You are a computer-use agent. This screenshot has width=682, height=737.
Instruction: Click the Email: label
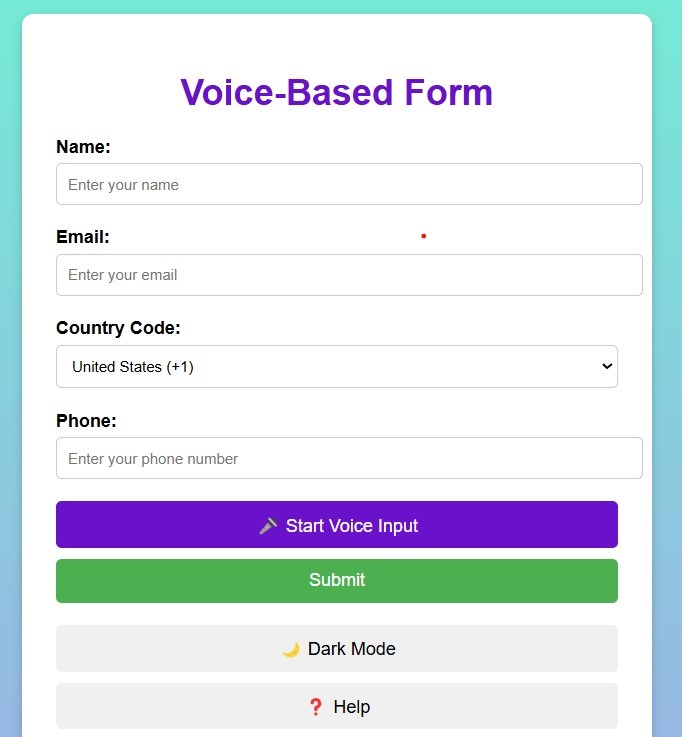coord(83,237)
